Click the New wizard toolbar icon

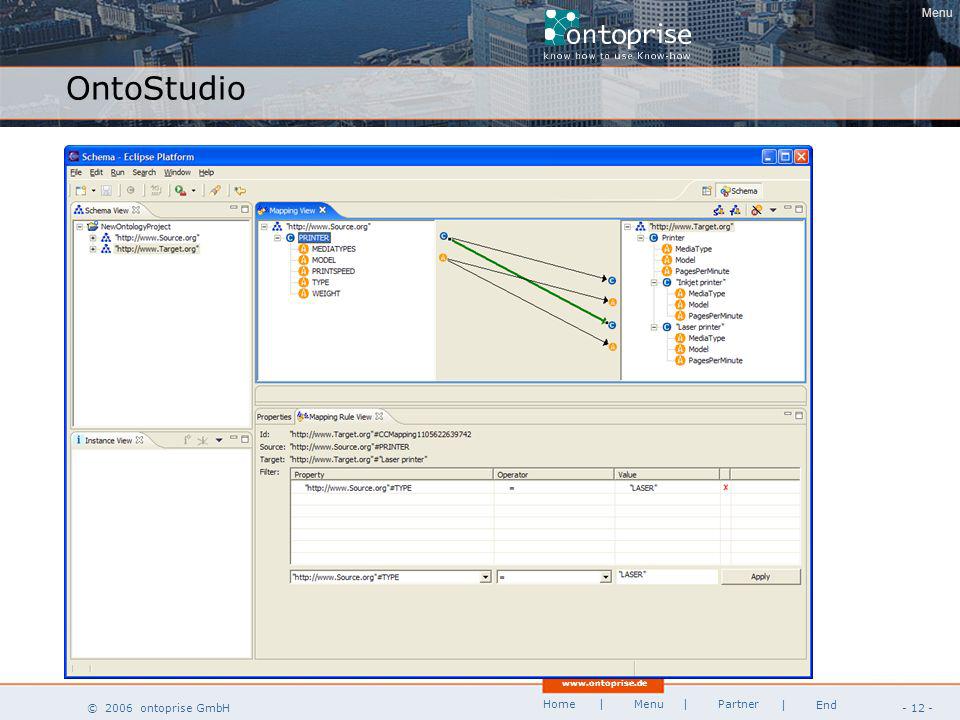[80, 190]
